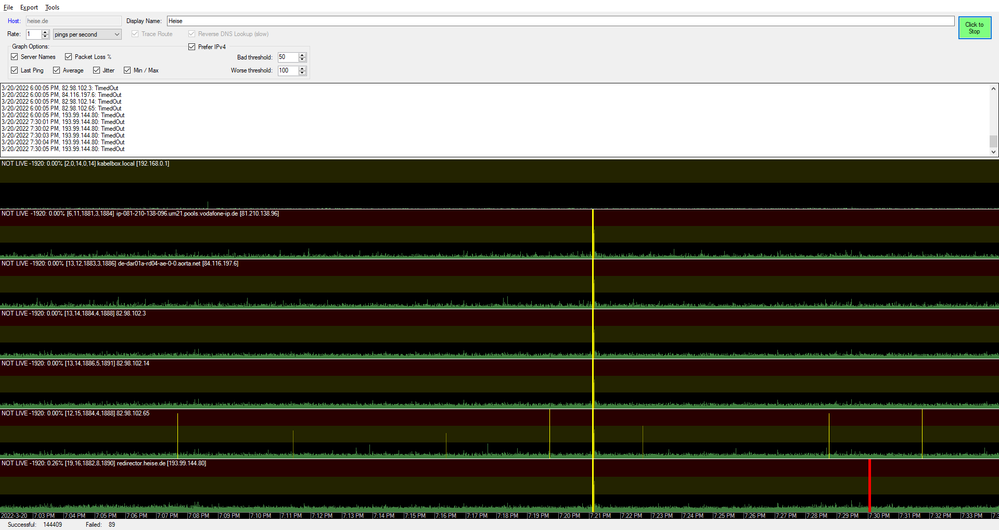Click the red packet-loss bar near 7:30 PM

tap(870, 485)
